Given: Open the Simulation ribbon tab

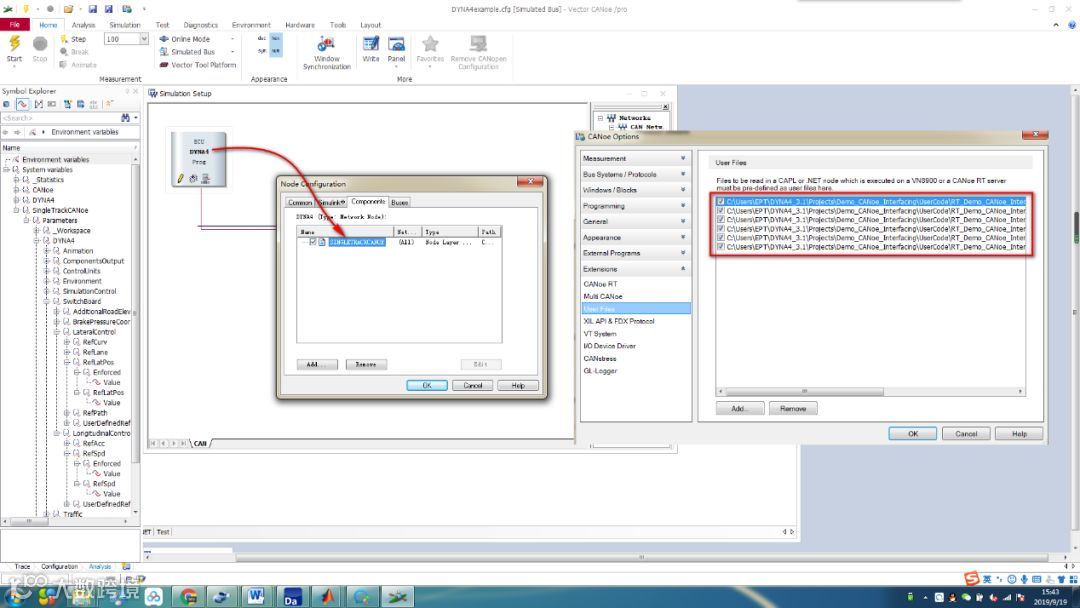Looking at the screenshot, I should (x=125, y=25).
